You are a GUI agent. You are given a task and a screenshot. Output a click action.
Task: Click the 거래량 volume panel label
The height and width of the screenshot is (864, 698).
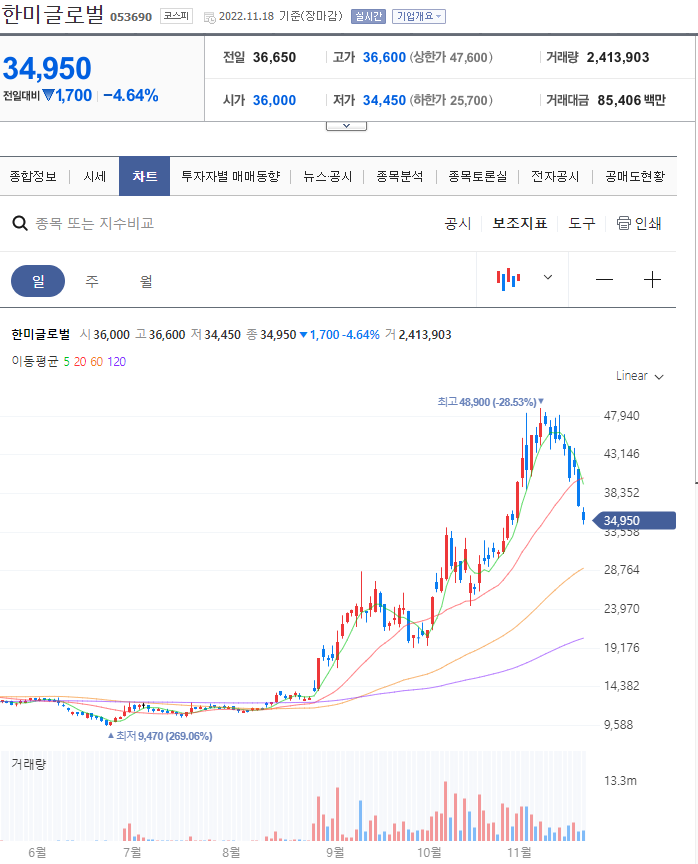[x=29, y=764]
